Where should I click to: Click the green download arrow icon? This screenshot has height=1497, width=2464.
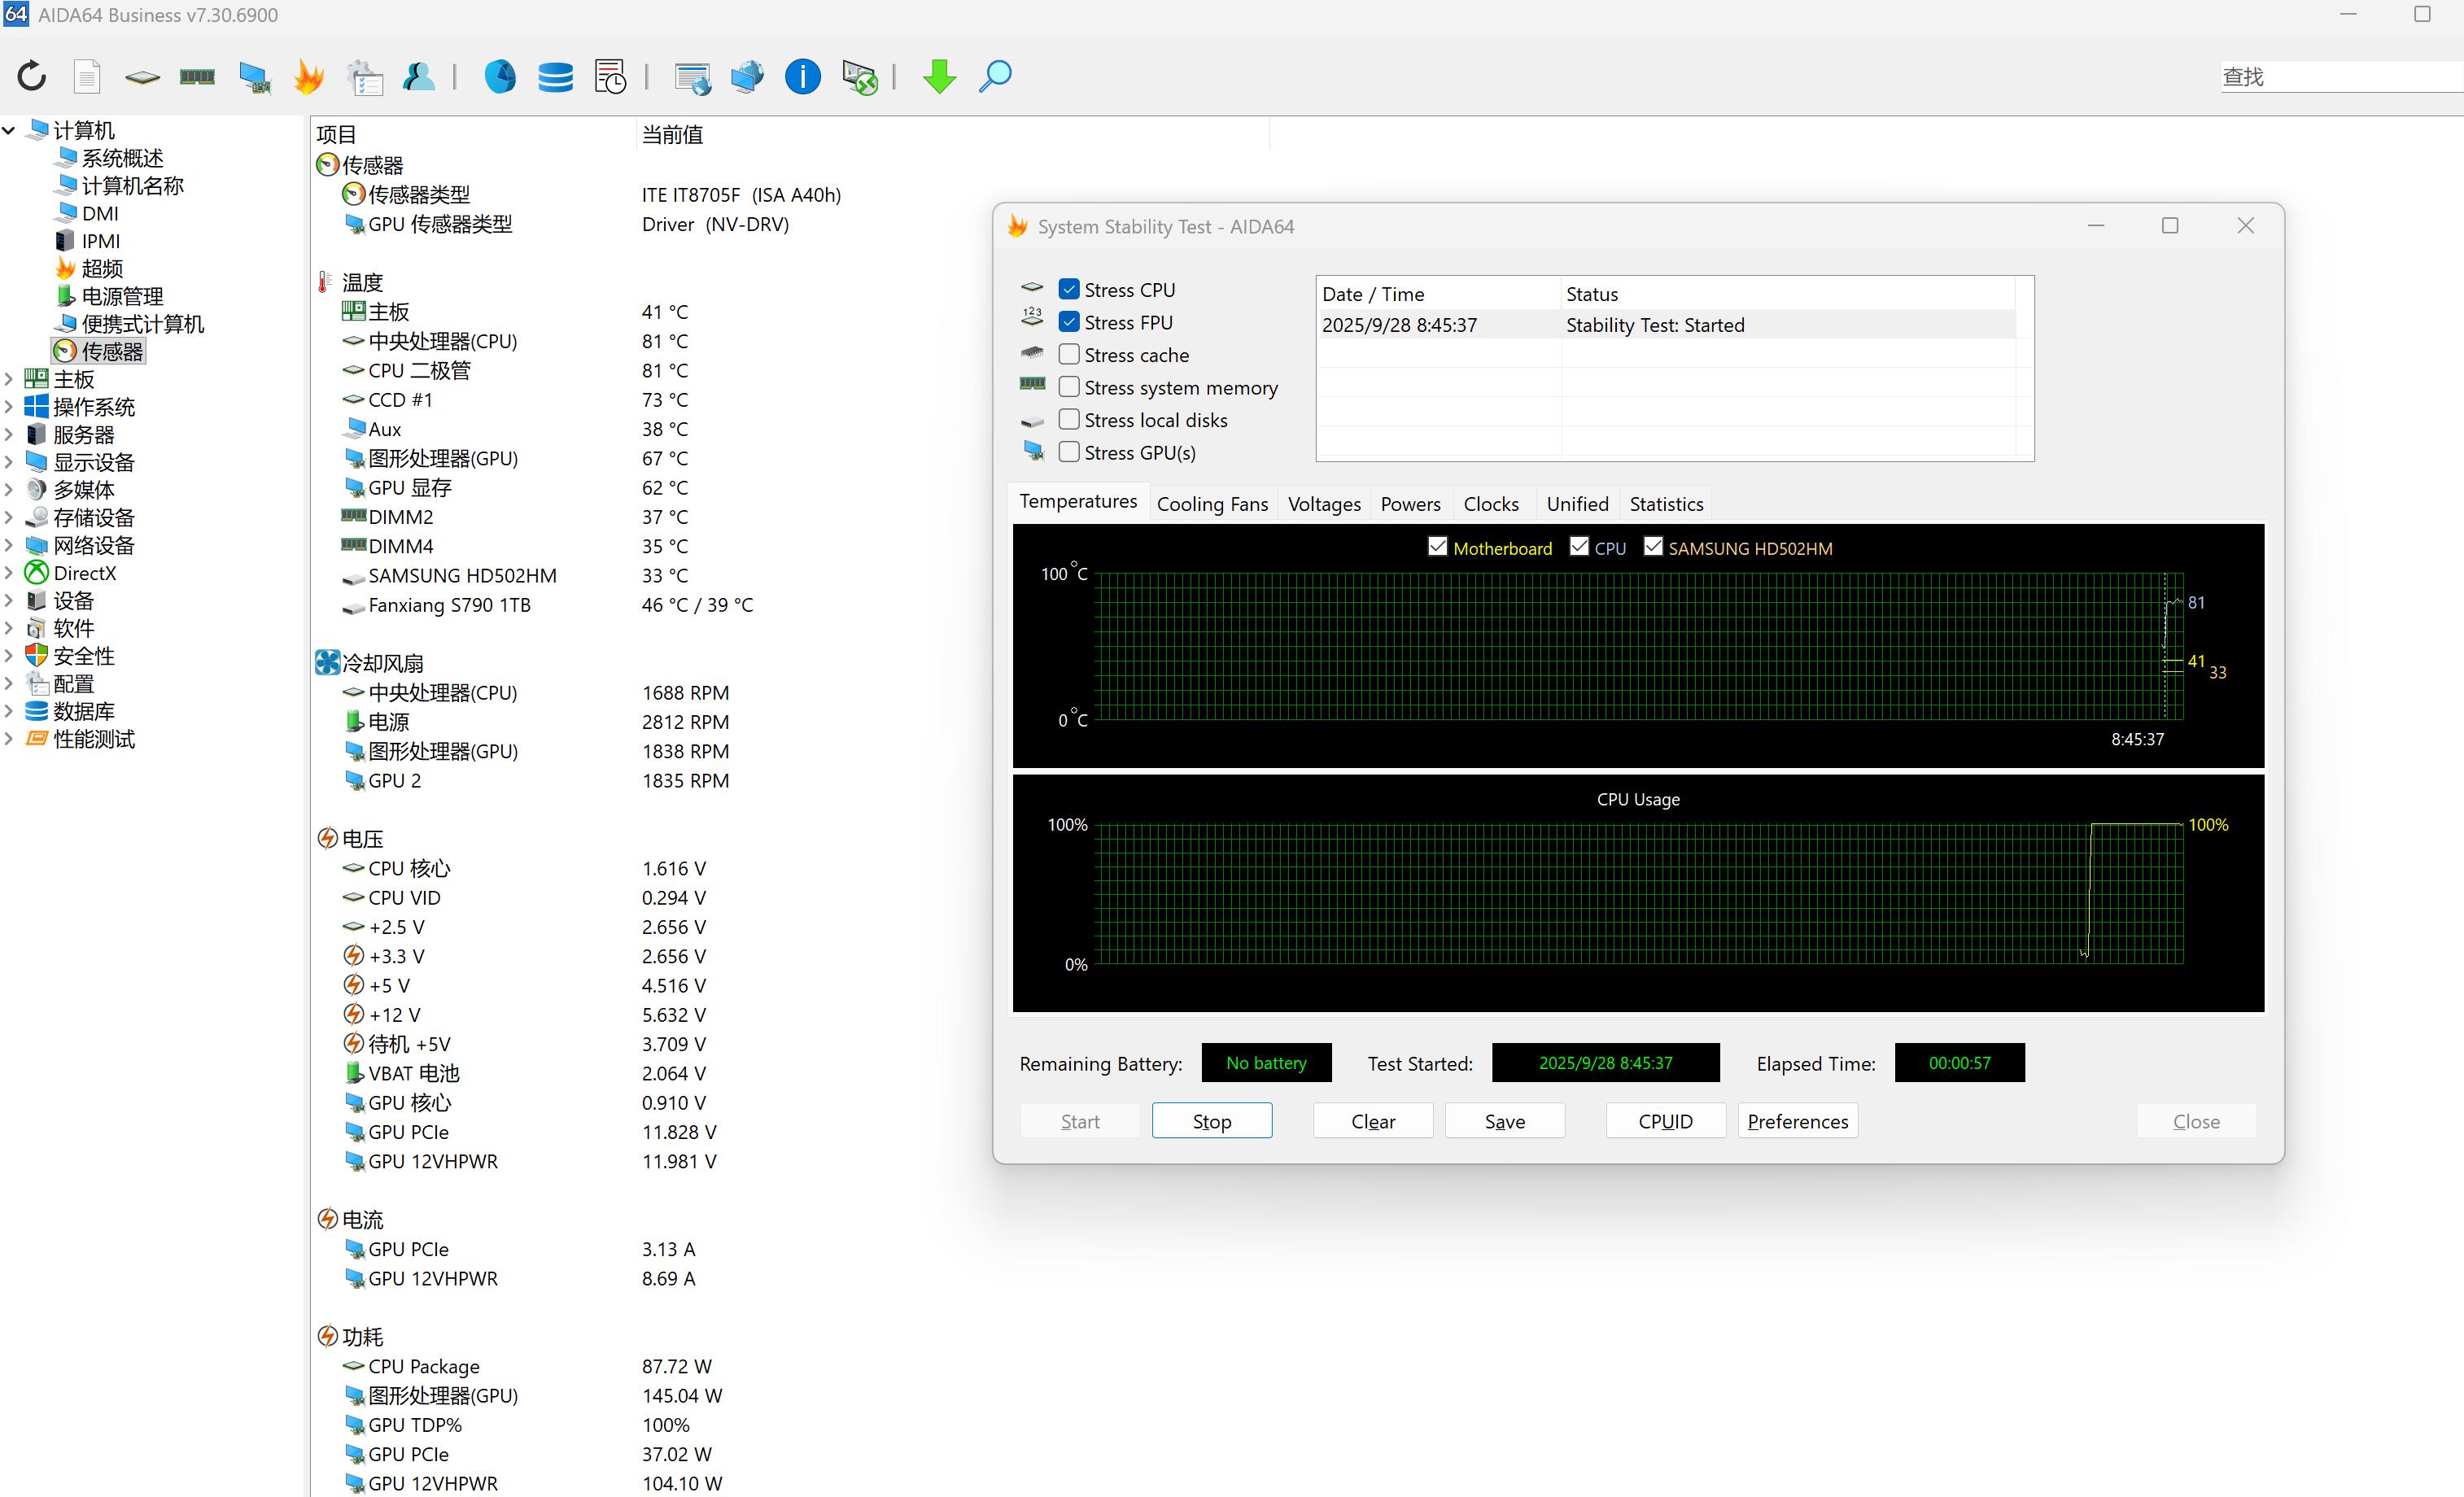938,76
